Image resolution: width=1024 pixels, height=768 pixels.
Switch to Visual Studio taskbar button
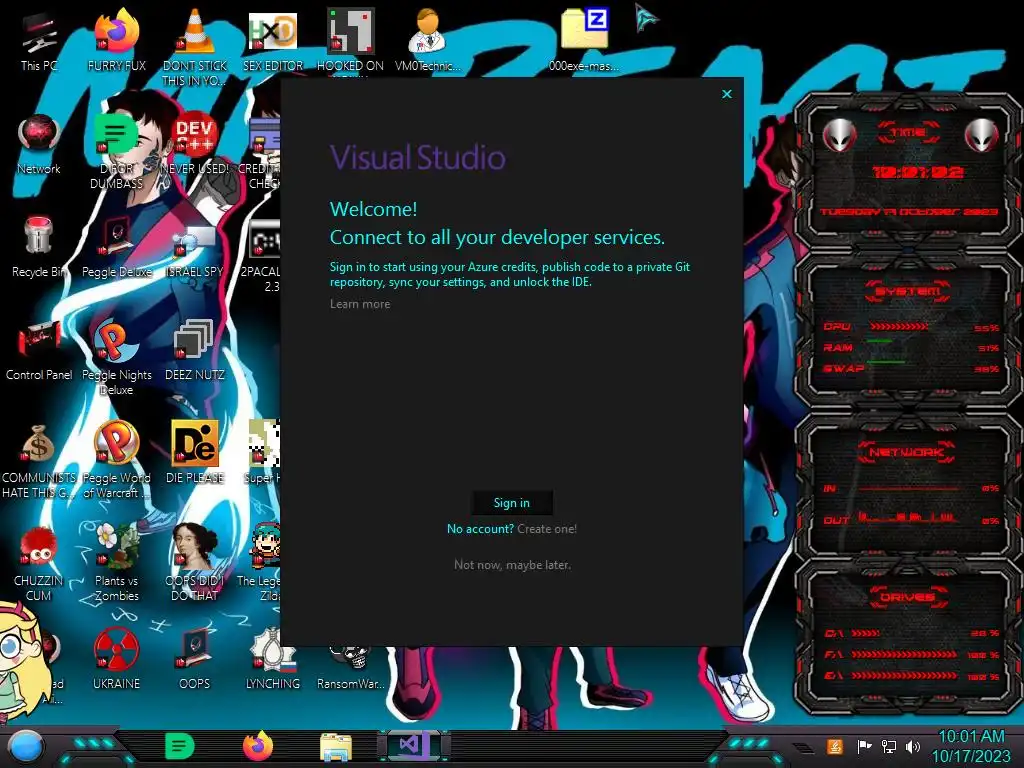[414, 745]
